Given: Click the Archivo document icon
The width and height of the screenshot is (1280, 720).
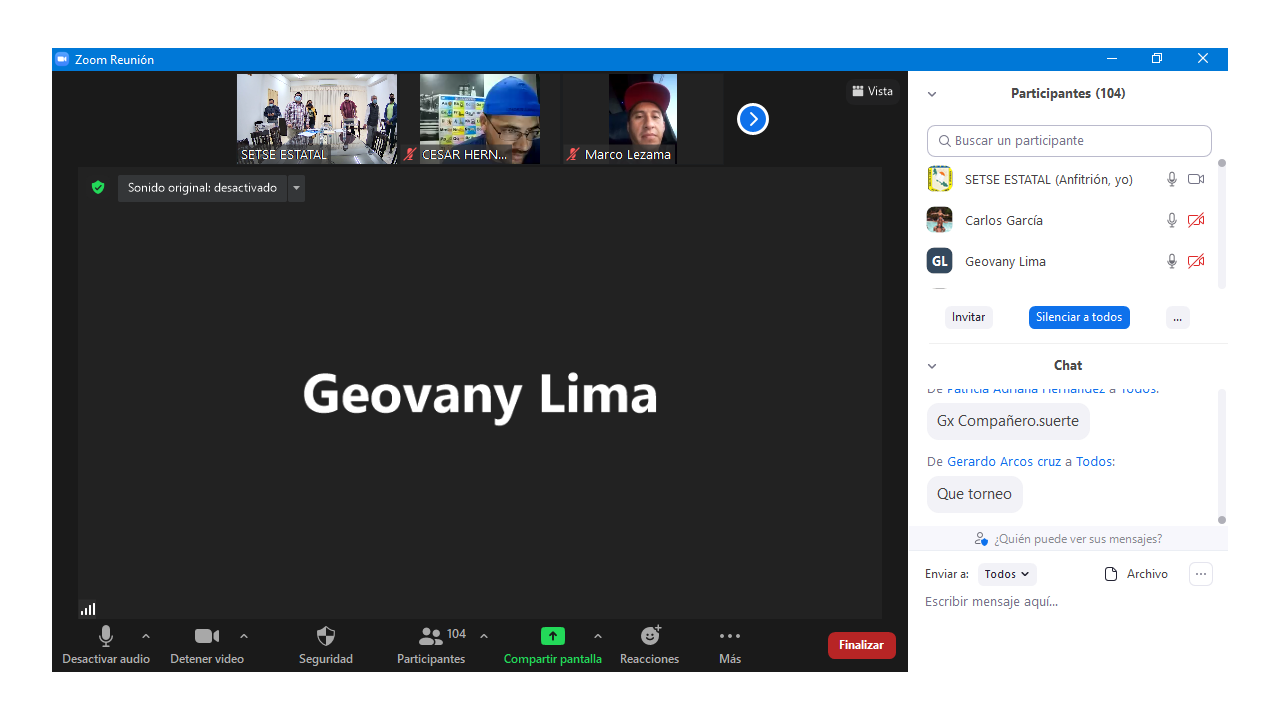Looking at the screenshot, I should tap(1110, 574).
